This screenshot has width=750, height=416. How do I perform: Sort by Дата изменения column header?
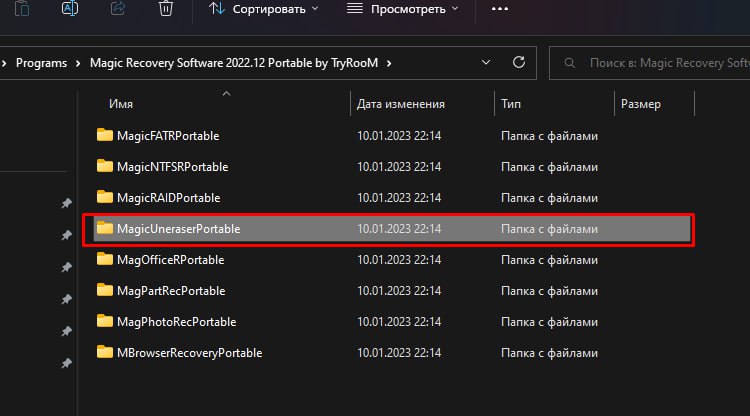tap(400, 104)
